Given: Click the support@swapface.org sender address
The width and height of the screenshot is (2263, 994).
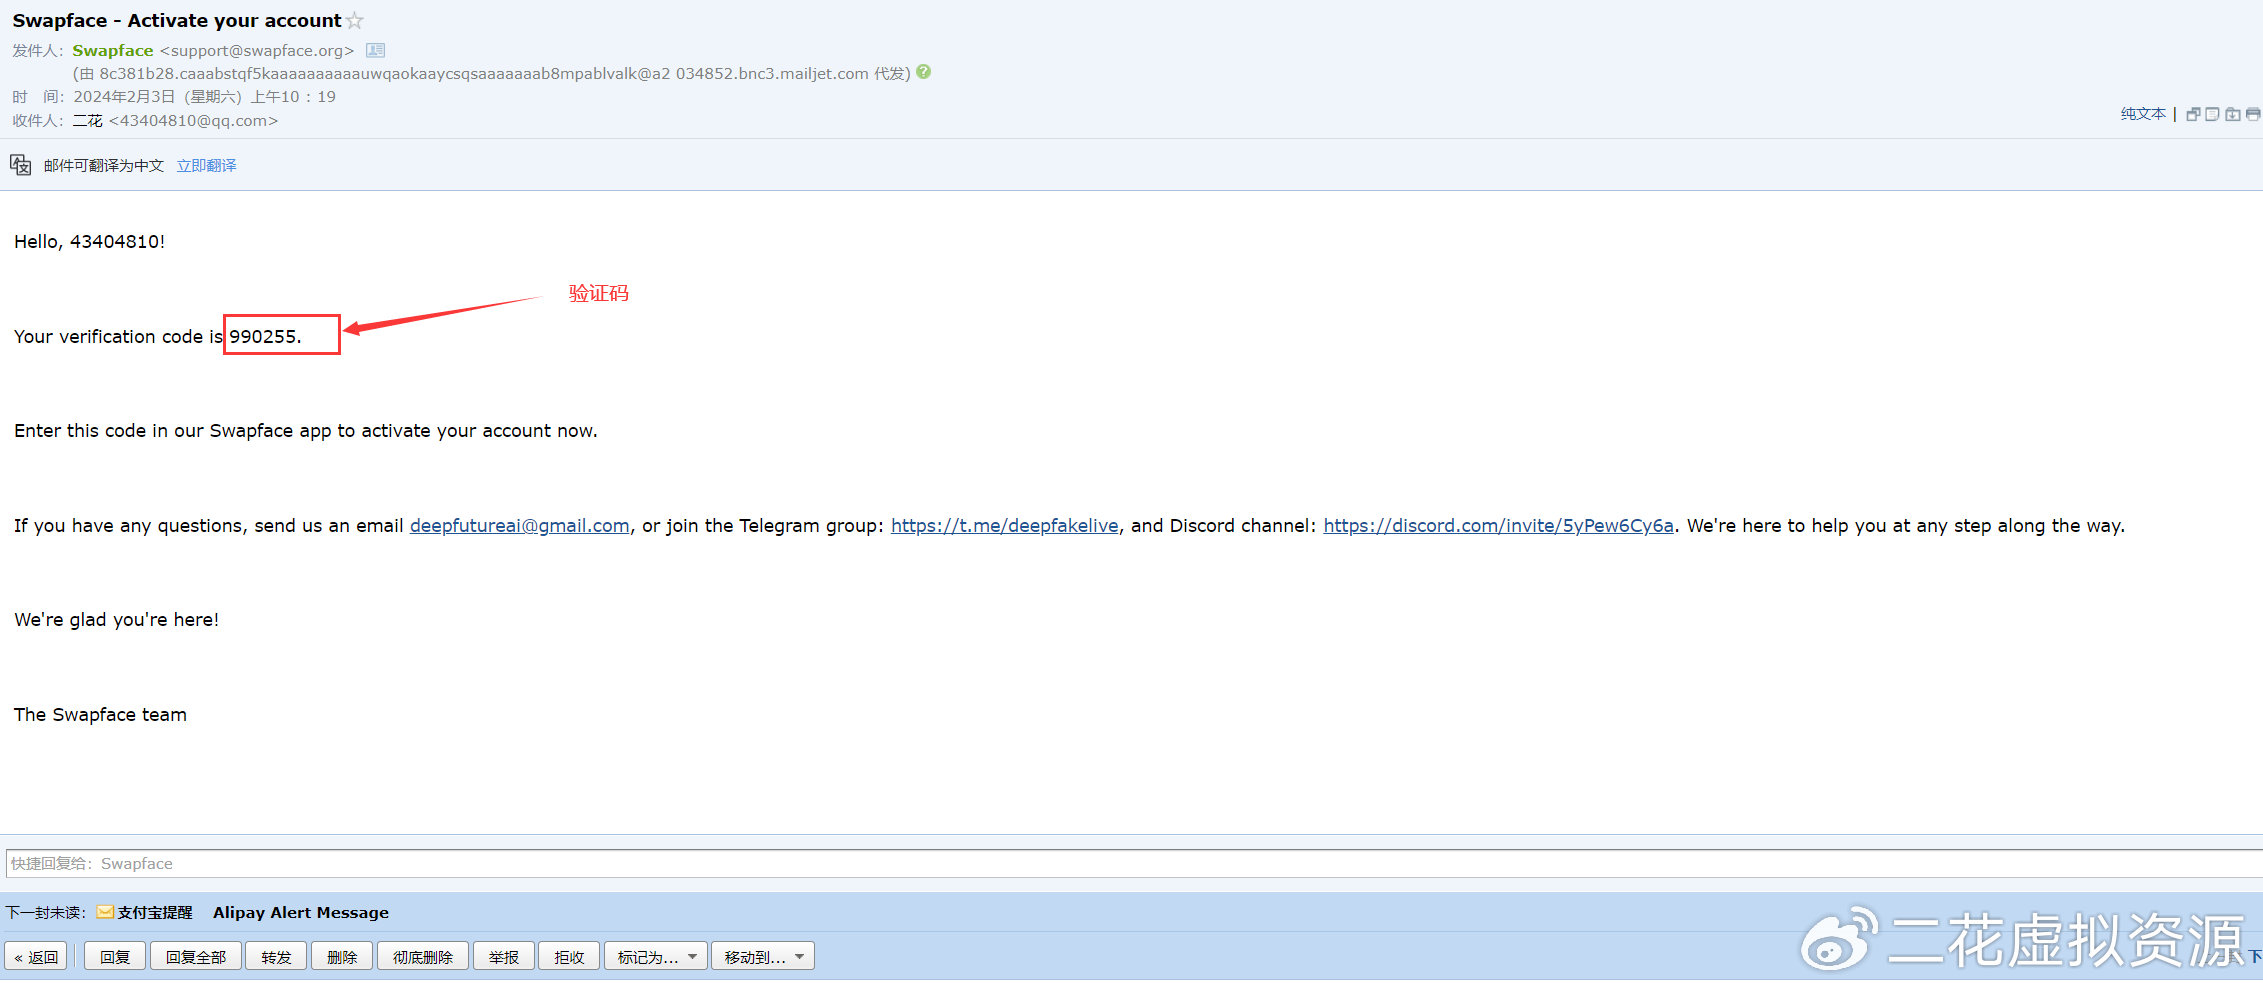Looking at the screenshot, I should click(257, 50).
